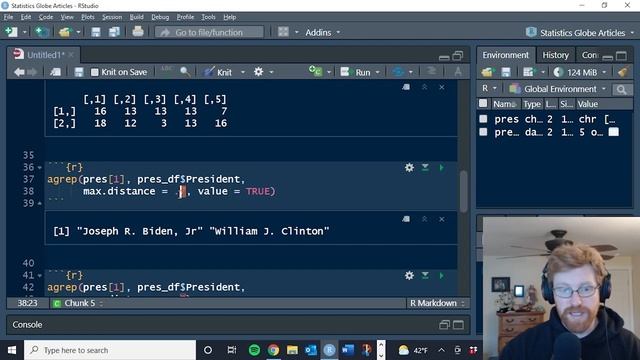Insert a new code chunk icon
640x360 pixels.
tap(316, 71)
